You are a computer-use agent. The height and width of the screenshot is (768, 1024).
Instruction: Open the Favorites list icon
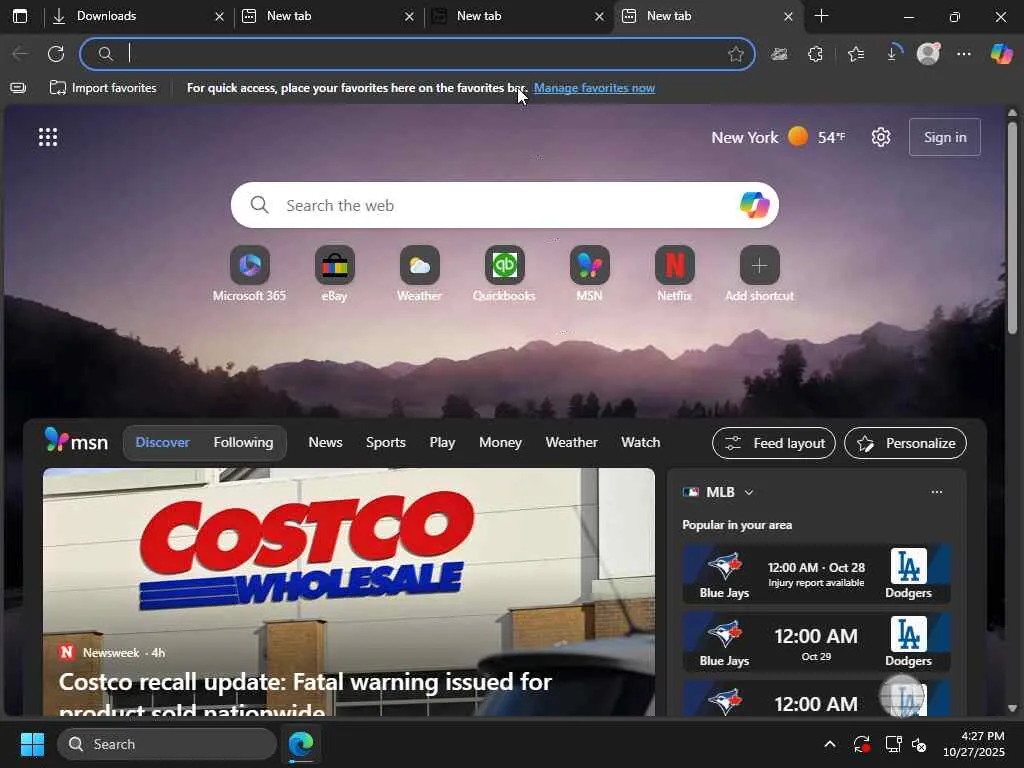coord(856,54)
